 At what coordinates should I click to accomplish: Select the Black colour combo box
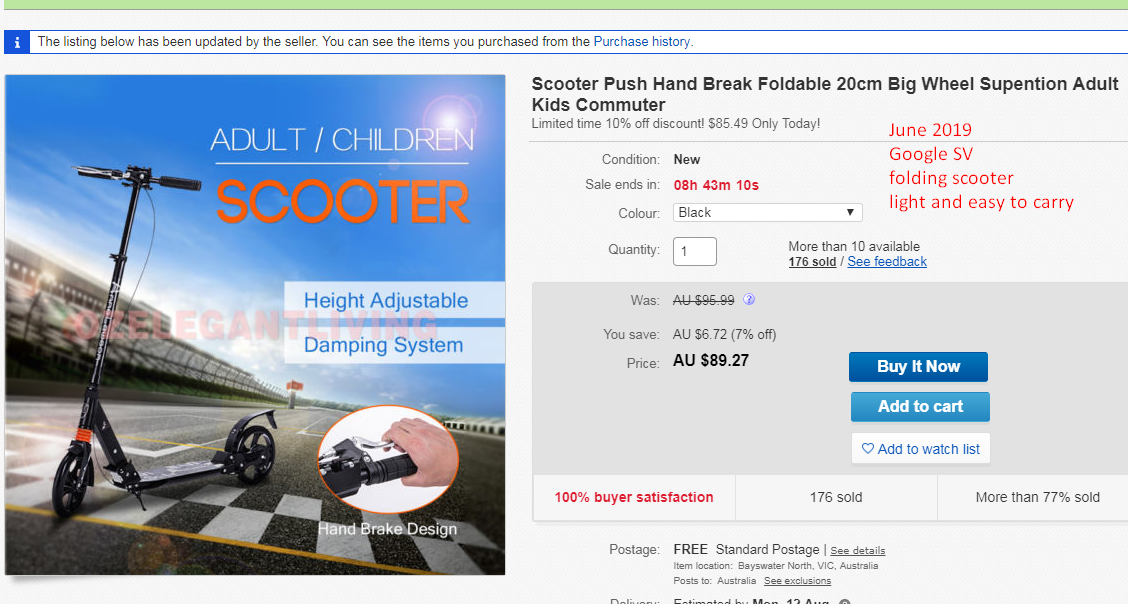pos(768,213)
